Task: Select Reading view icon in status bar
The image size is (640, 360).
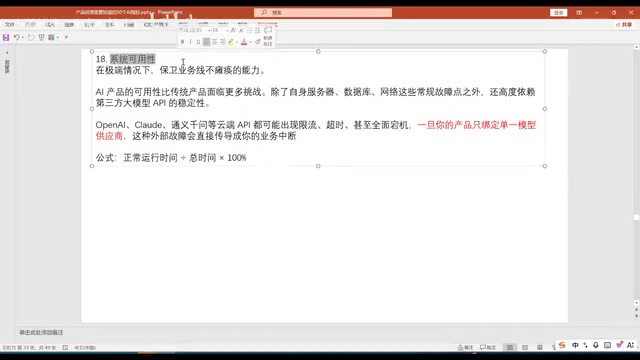Action: 540,347
